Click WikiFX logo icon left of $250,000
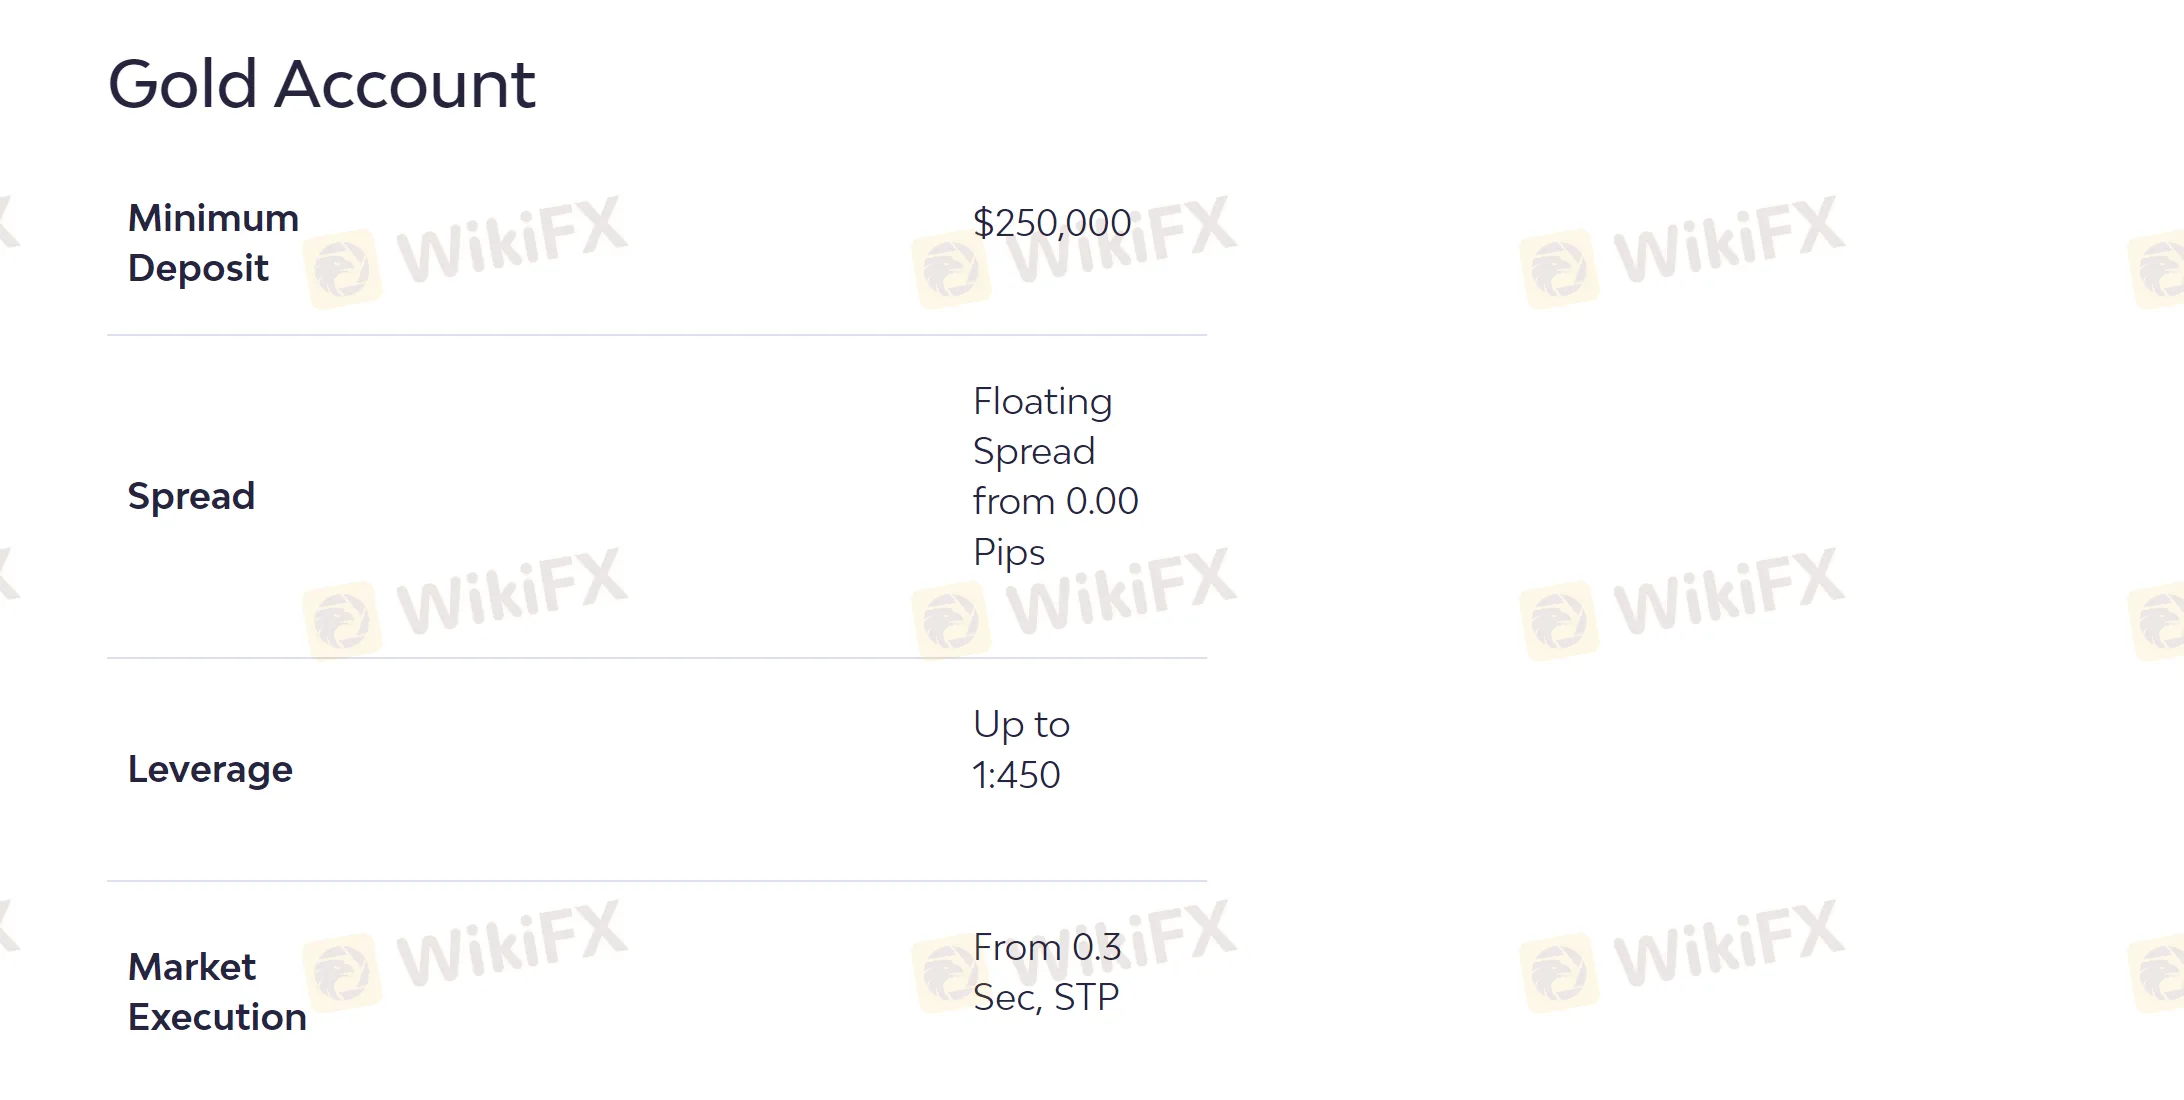This screenshot has height=1100, width=2184. coord(951,269)
